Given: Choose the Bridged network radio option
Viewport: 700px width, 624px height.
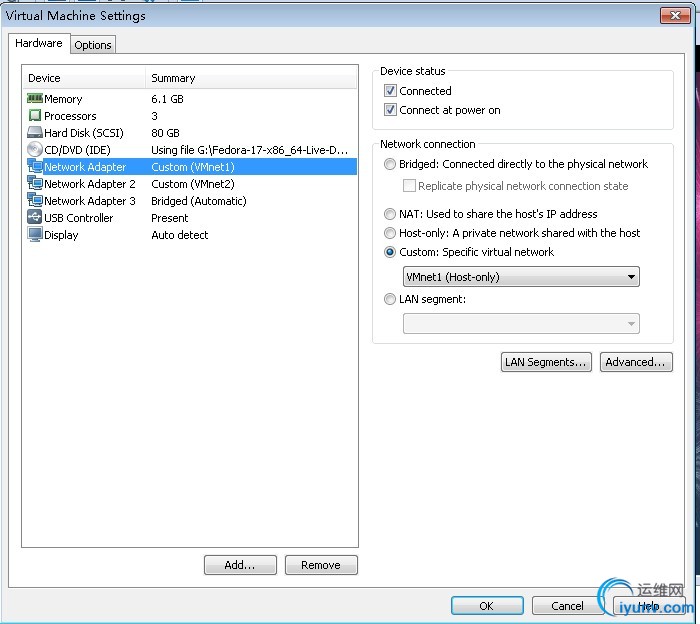Looking at the screenshot, I should click(x=390, y=164).
